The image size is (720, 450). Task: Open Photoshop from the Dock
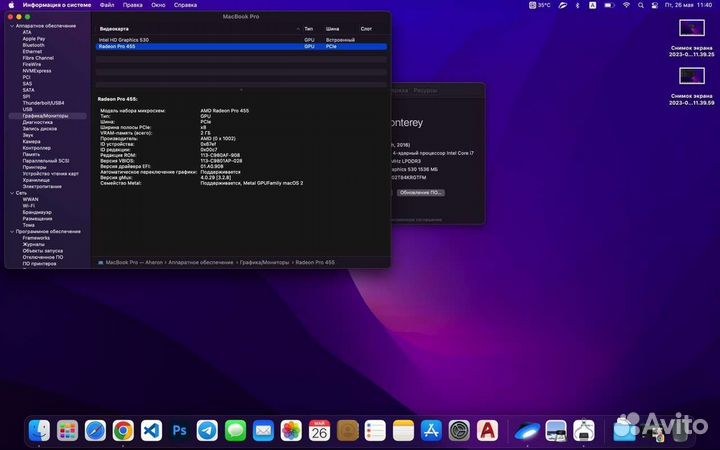click(180, 431)
